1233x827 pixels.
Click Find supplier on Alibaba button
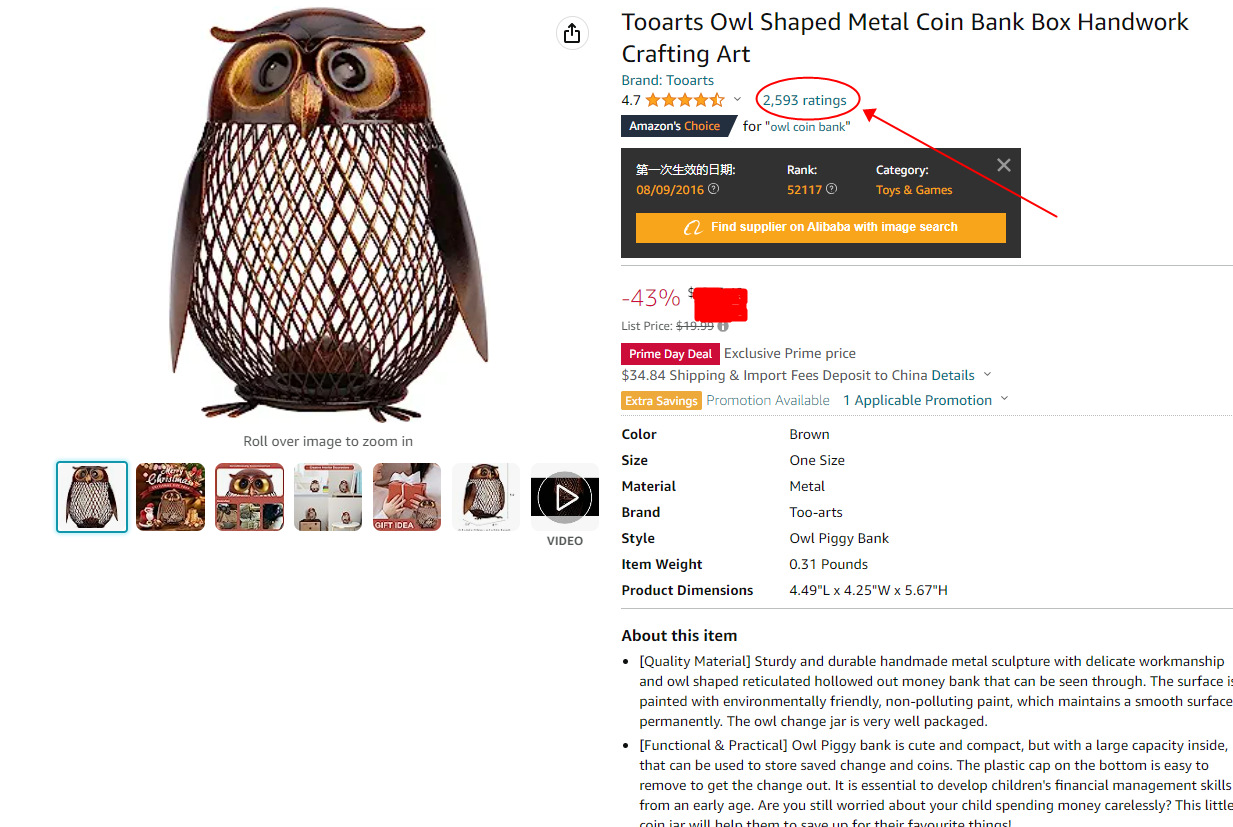820,227
